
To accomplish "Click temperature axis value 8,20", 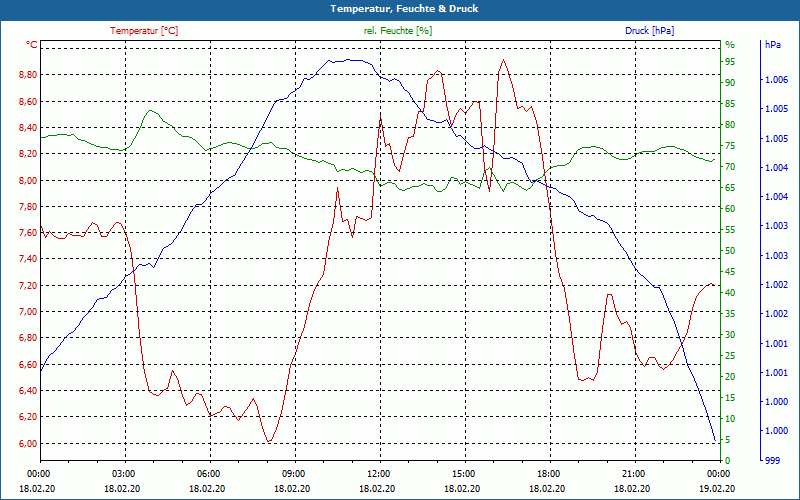I will click(x=28, y=154).
